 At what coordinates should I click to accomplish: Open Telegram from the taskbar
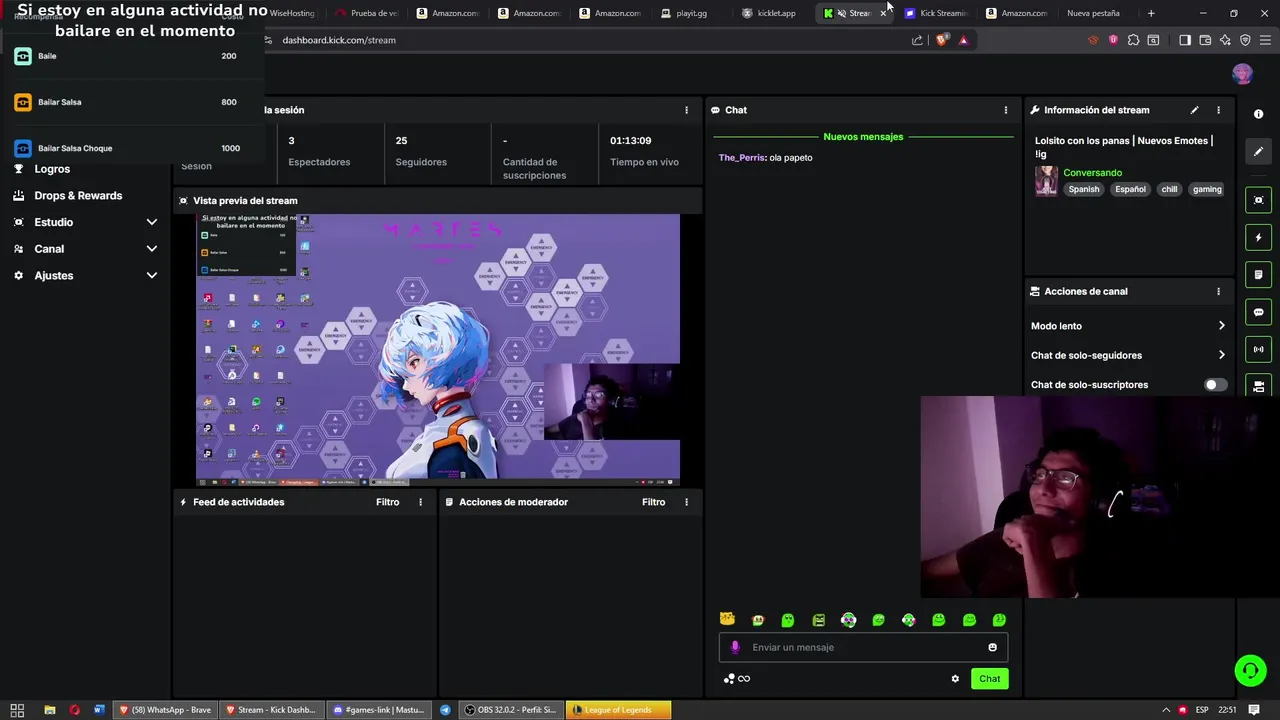click(x=445, y=710)
